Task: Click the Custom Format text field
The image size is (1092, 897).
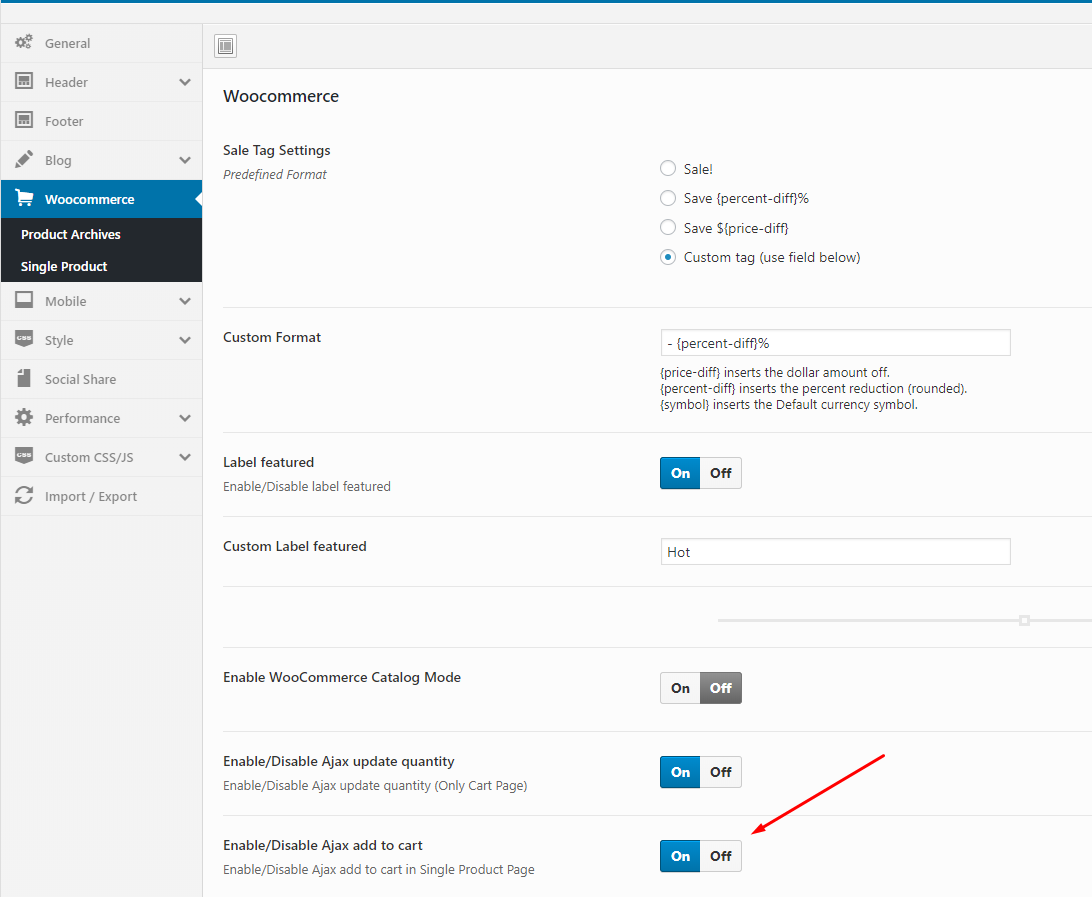Action: click(835, 343)
